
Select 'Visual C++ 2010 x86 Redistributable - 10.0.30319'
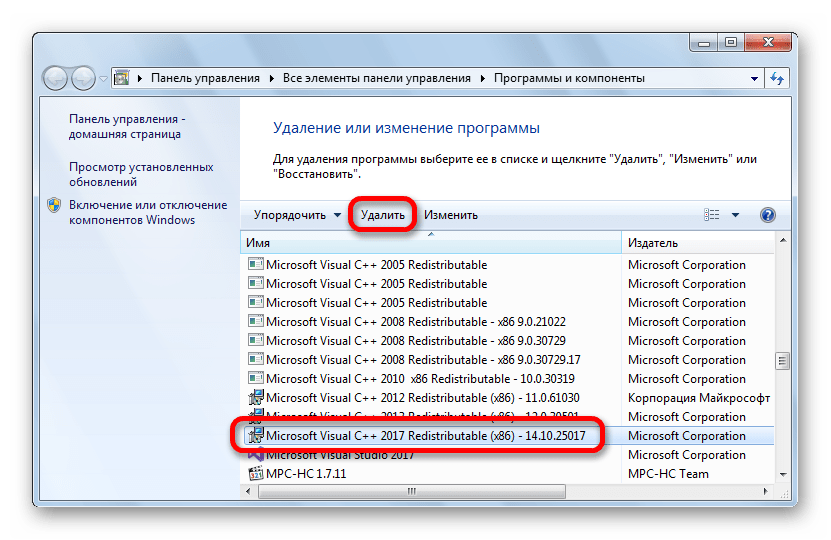click(x=508, y=379)
